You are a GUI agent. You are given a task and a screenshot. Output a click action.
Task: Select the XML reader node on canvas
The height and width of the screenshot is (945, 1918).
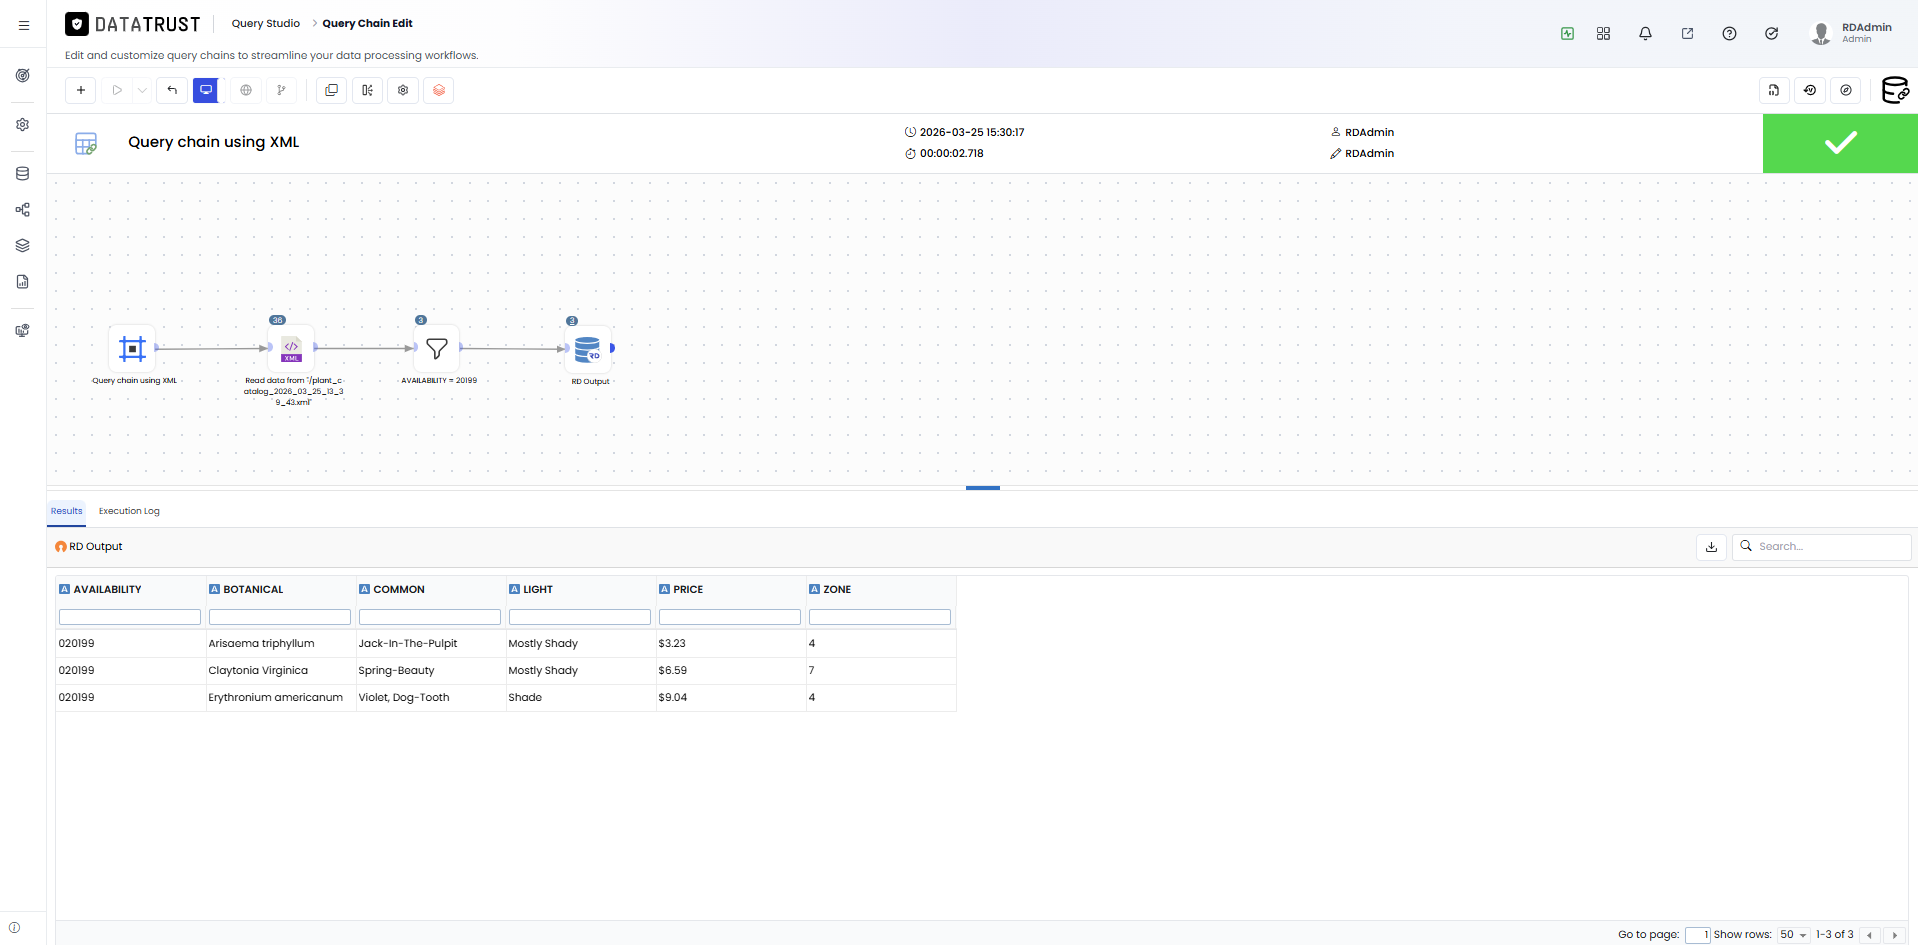pyautogui.click(x=291, y=348)
